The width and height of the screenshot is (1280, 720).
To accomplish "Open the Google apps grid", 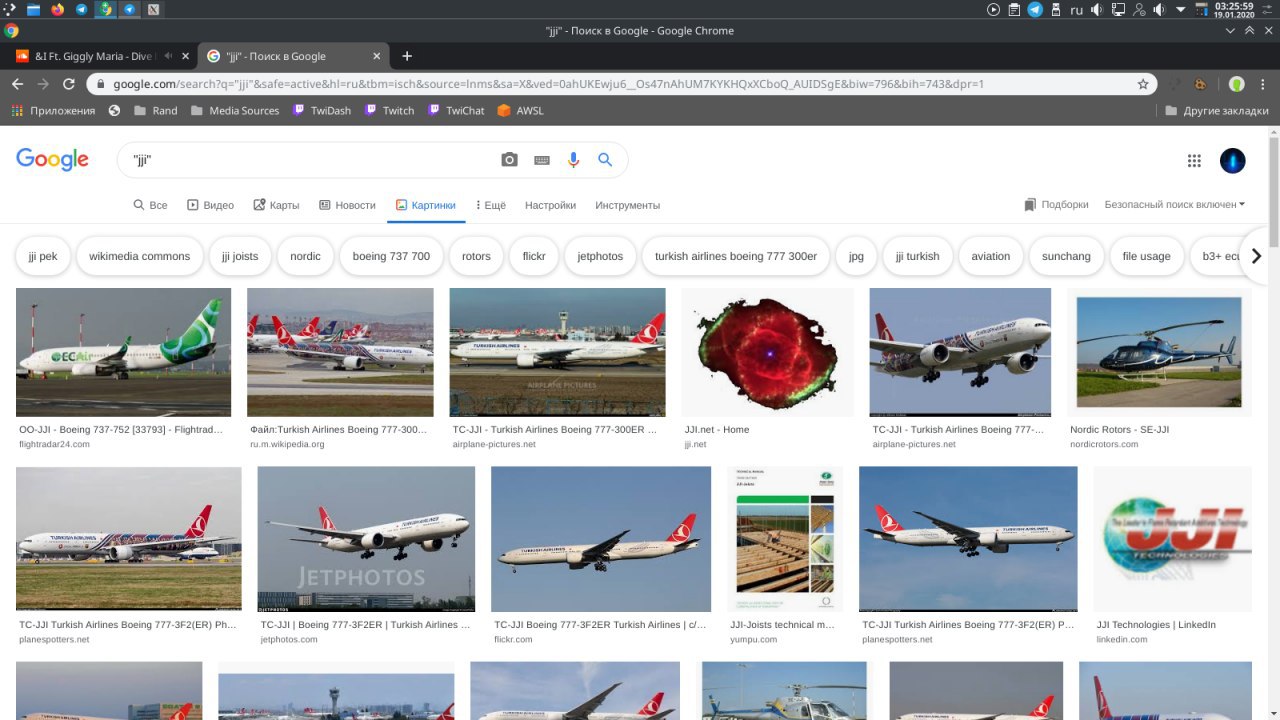I will [1194, 160].
